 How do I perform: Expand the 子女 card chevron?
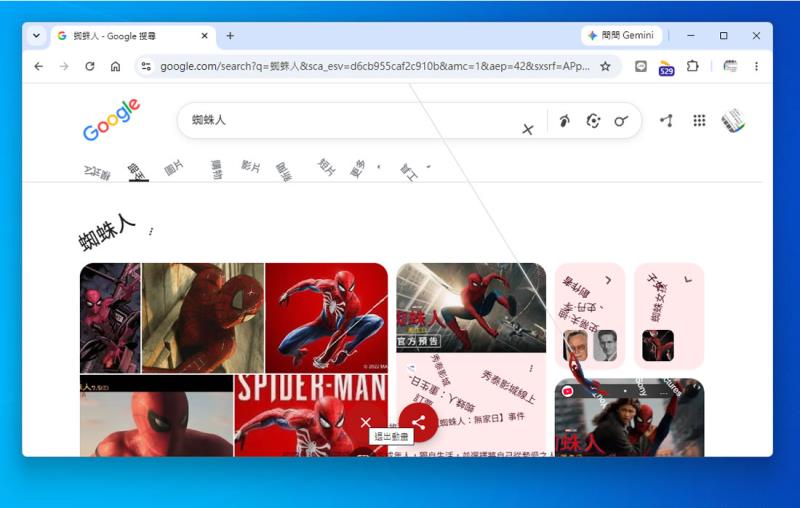click(688, 279)
